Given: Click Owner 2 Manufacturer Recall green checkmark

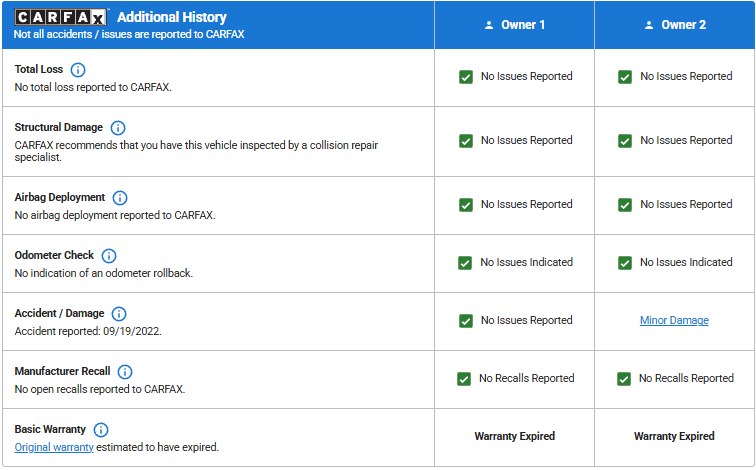Looking at the screenshot, I should [624, 379].
